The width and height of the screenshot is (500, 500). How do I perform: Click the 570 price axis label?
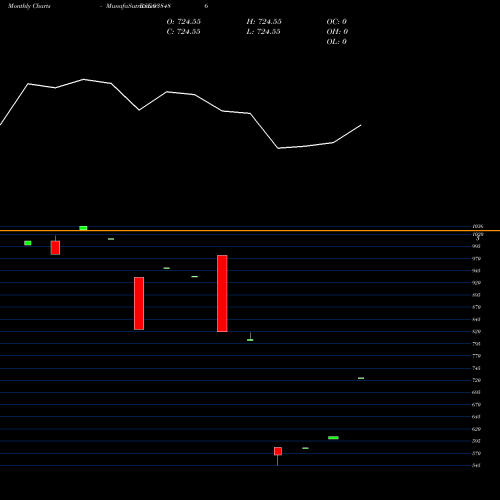[x=477, y=454]
